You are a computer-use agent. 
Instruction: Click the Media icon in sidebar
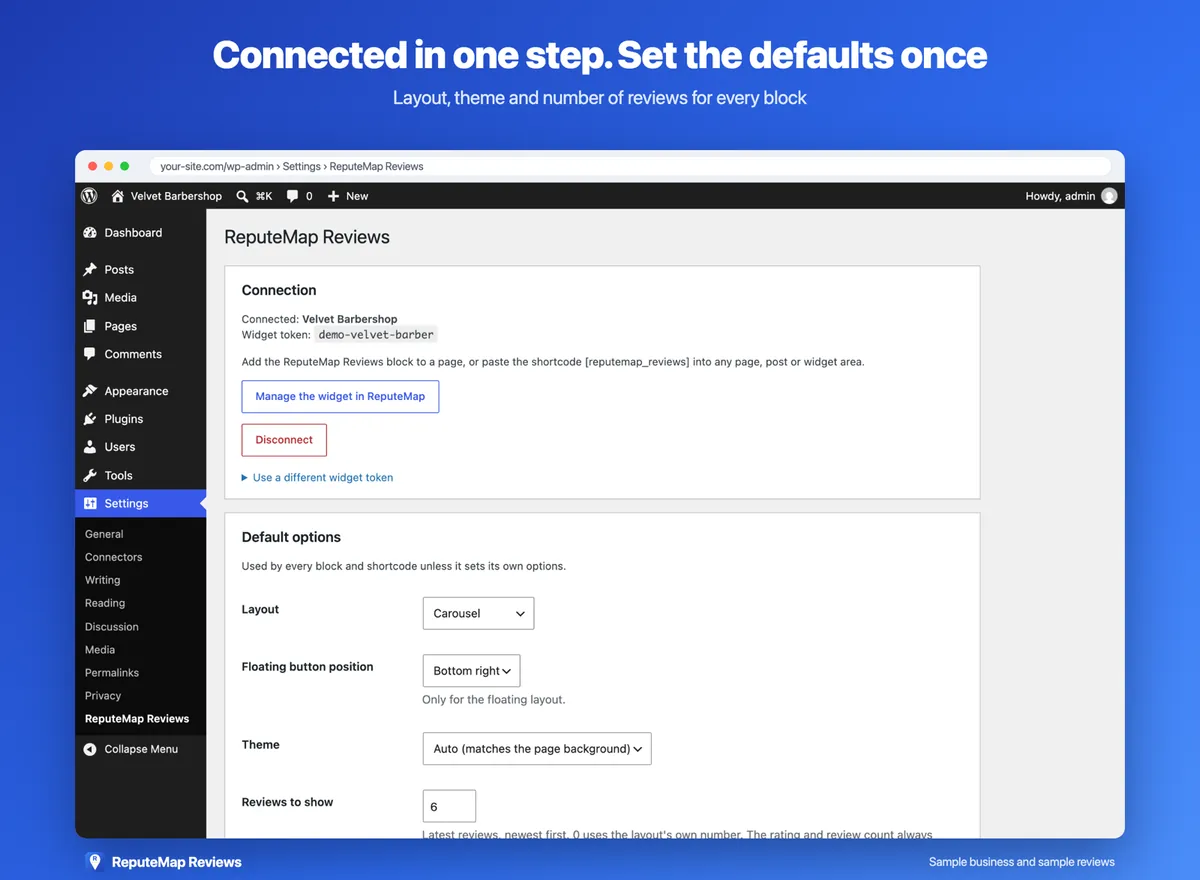pos(90,298)
